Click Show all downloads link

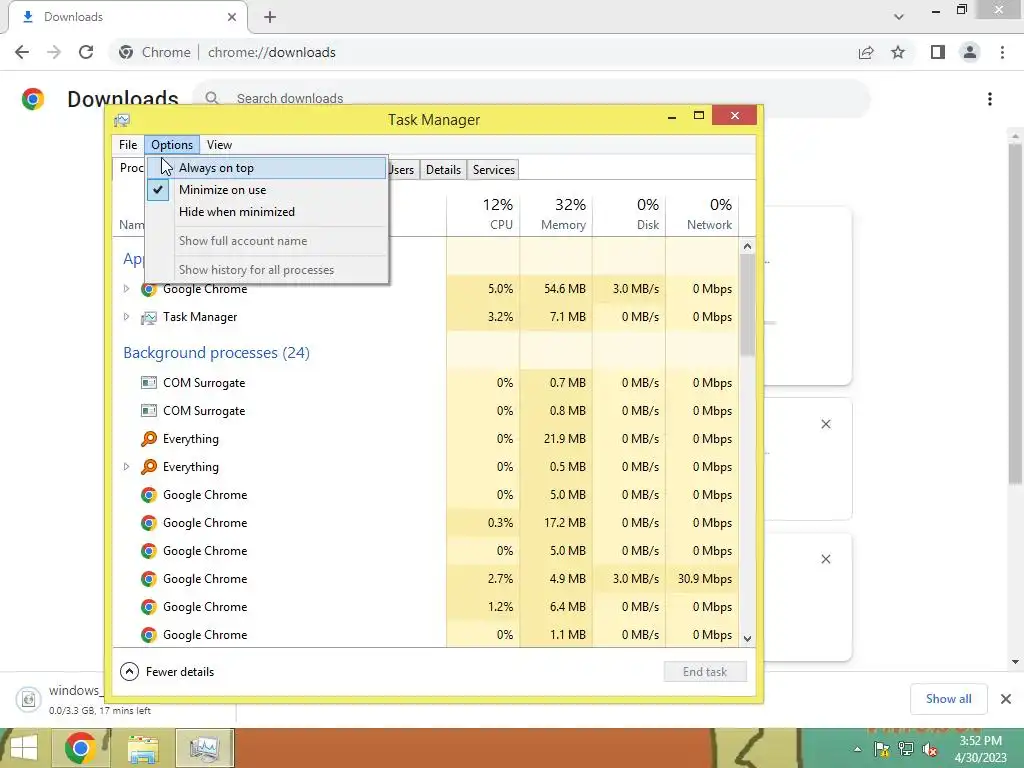point(948,699)
